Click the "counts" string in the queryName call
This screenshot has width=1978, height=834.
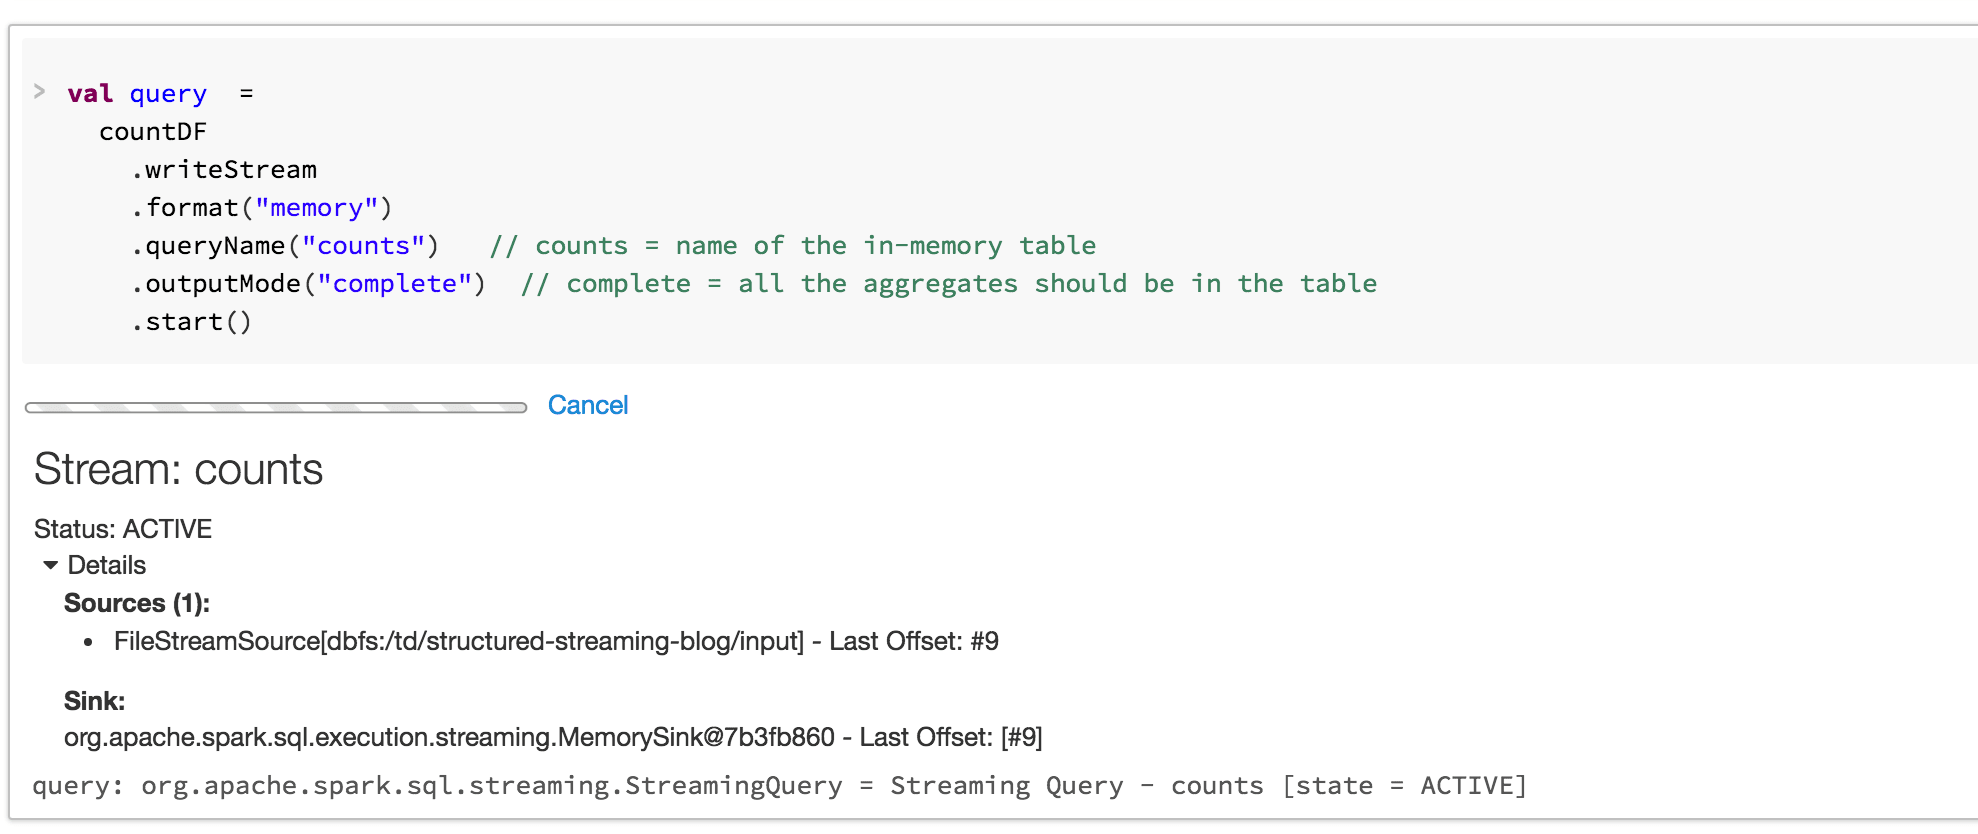pos(364,246)
